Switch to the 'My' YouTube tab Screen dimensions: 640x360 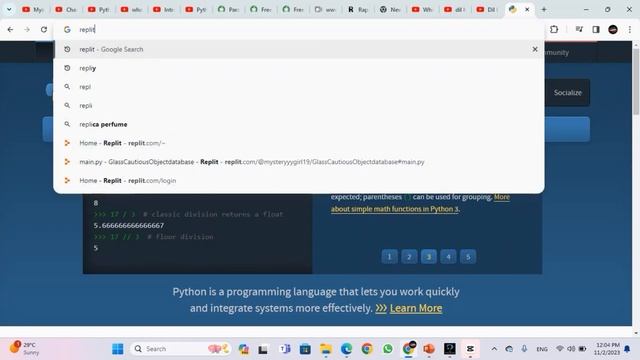(33, 9)
